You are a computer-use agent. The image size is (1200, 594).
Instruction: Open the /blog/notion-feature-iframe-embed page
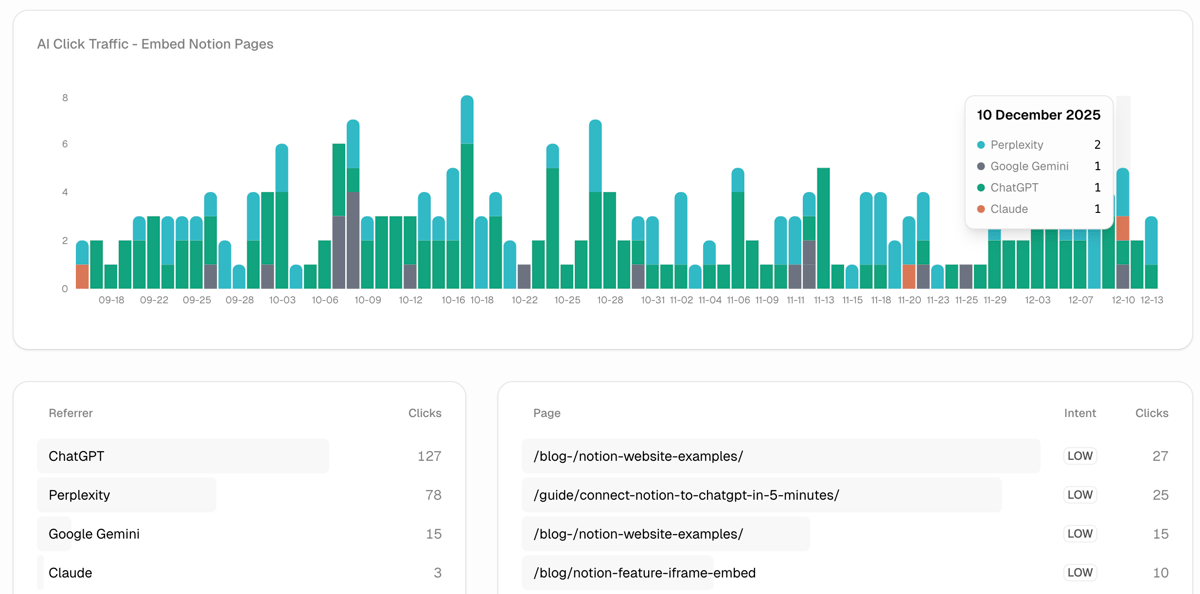645,573
